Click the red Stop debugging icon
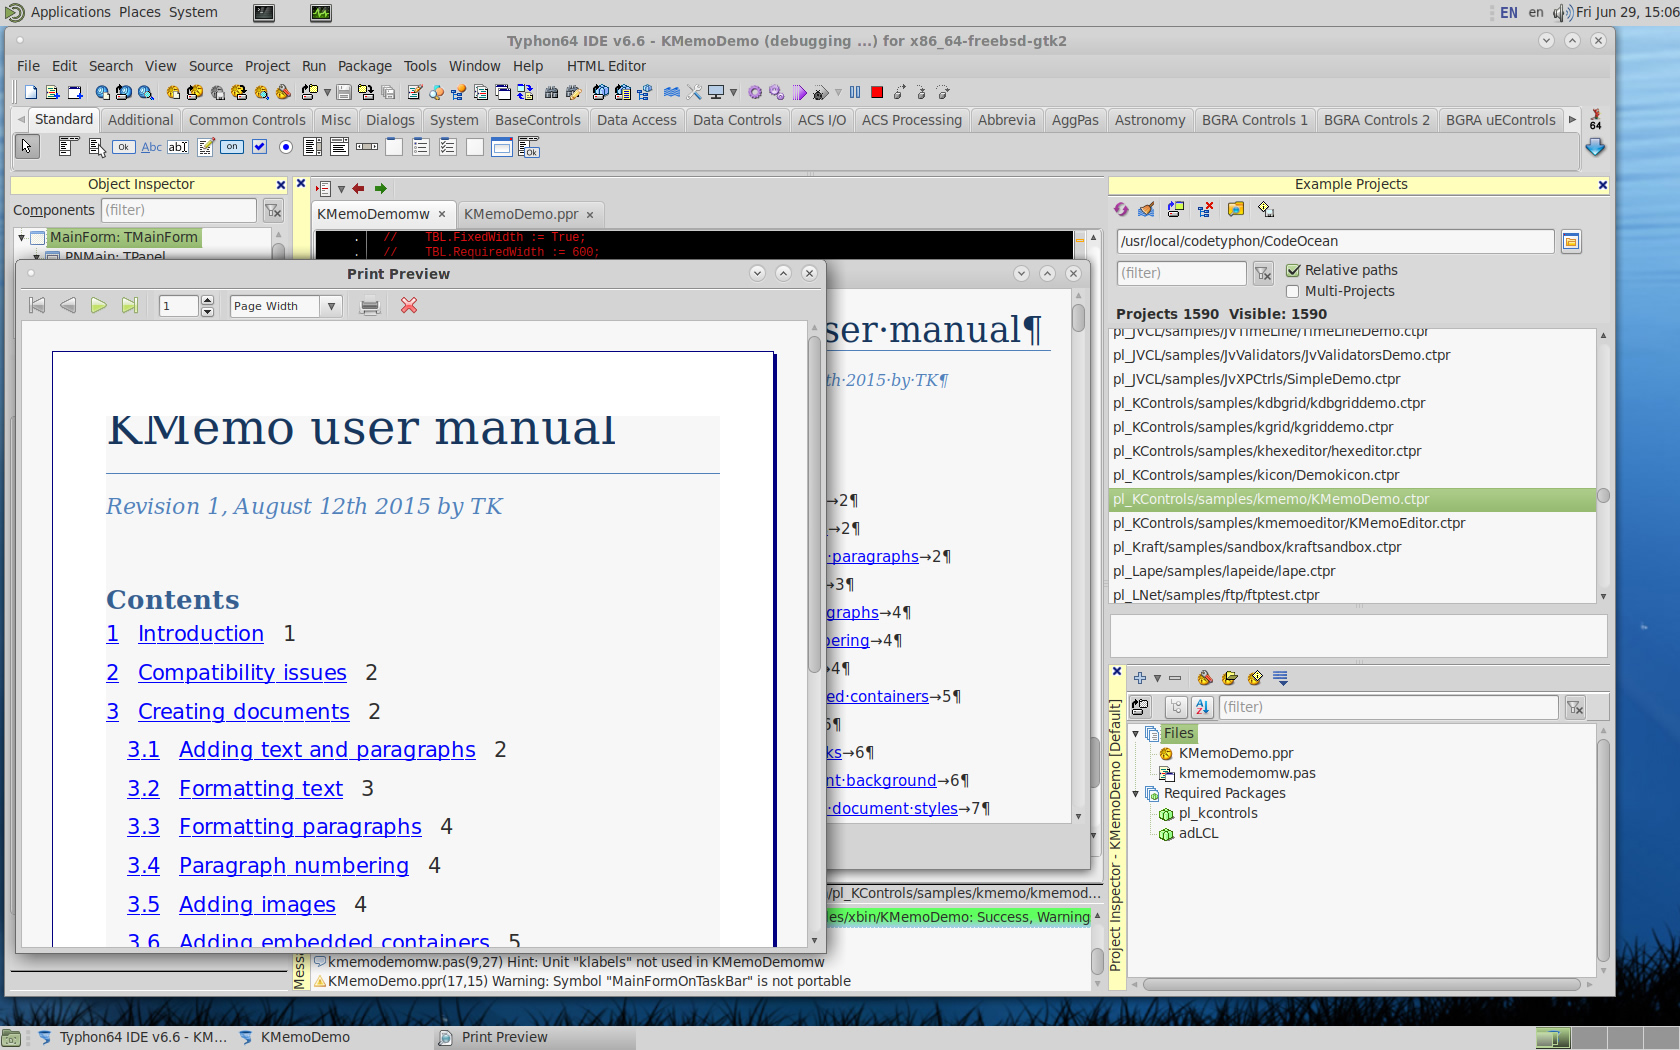The image size is (1680, 1050). (877, 92)
